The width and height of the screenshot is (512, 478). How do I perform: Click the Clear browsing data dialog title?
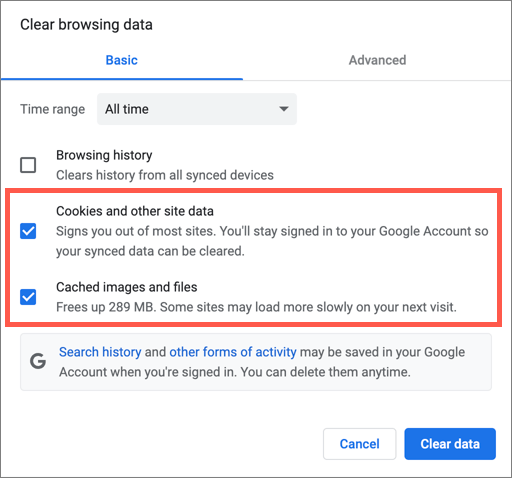click(x=86, y=25)
